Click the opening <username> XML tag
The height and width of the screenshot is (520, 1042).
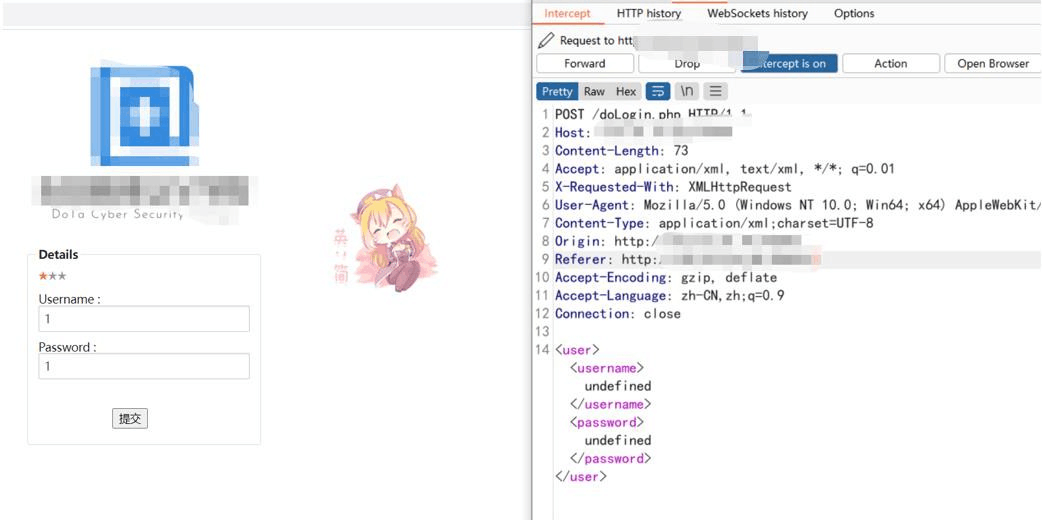pos(607,368)
